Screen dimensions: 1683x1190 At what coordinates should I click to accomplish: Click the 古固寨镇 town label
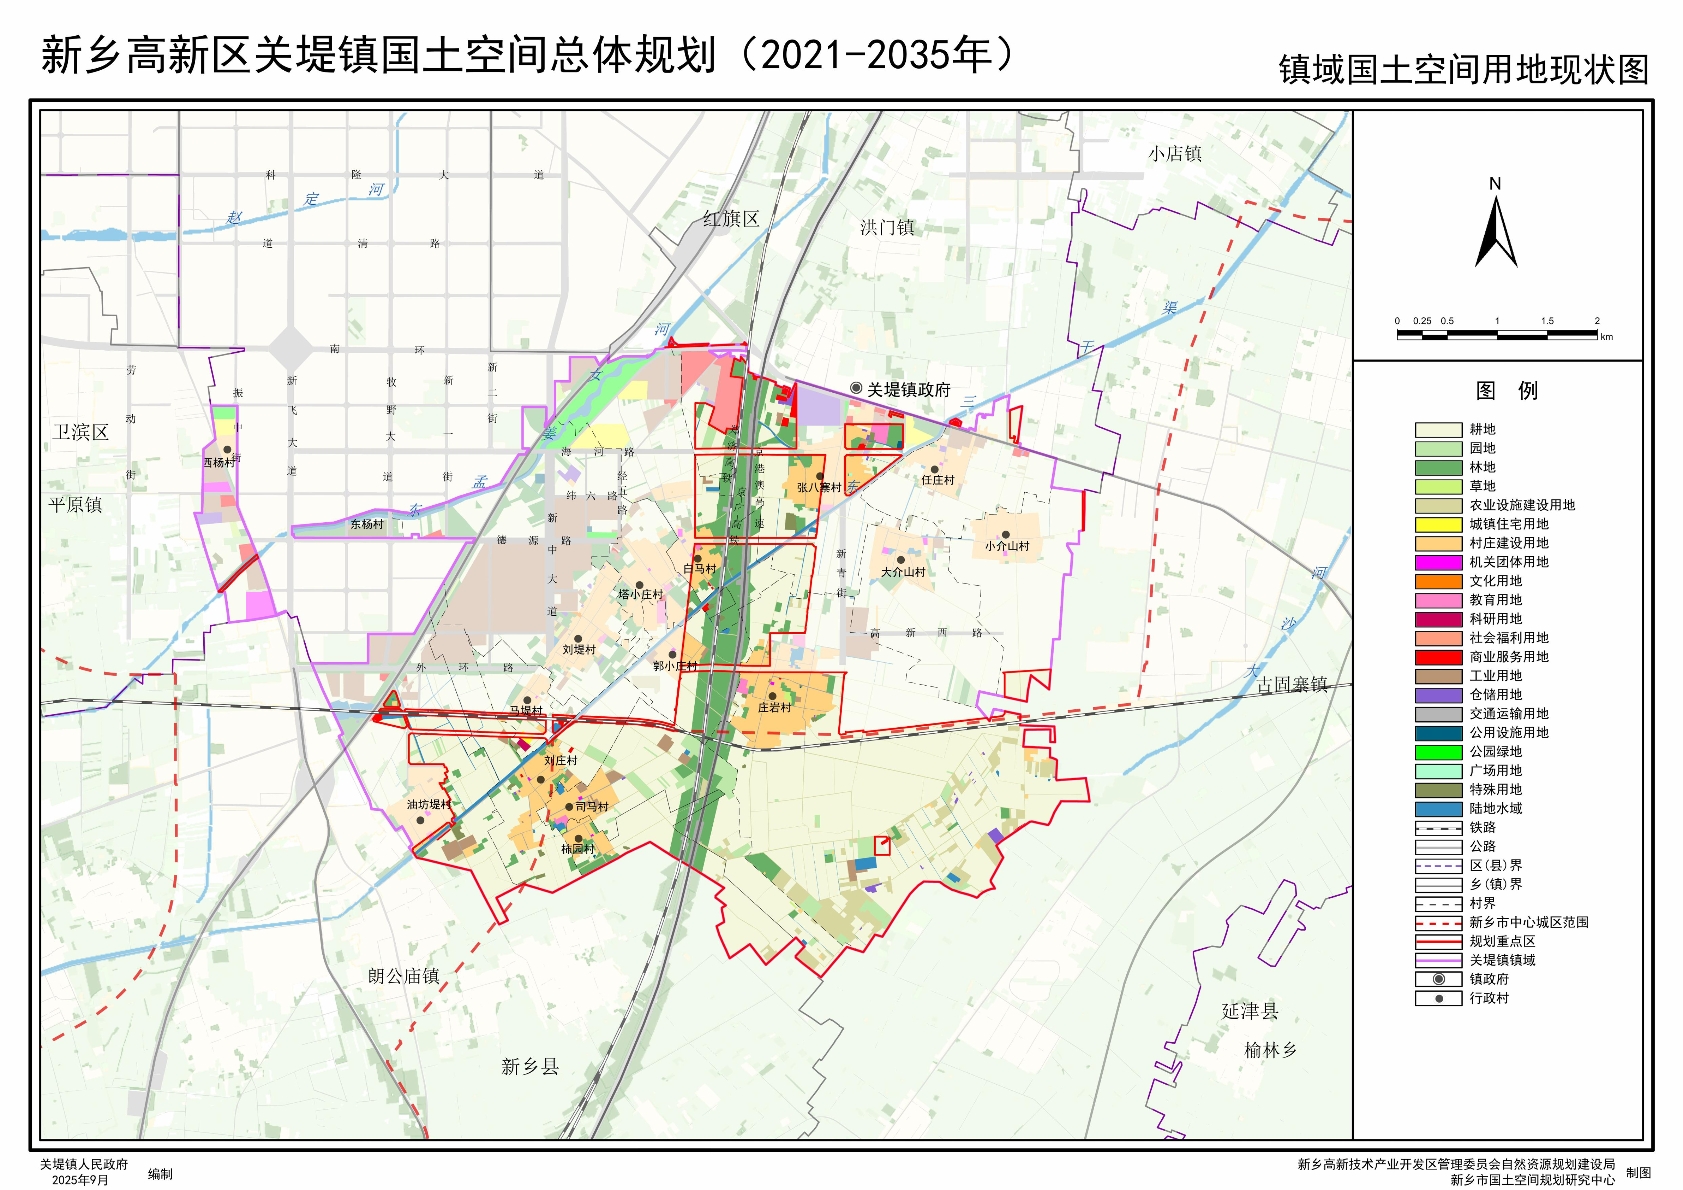point(1292,685)
